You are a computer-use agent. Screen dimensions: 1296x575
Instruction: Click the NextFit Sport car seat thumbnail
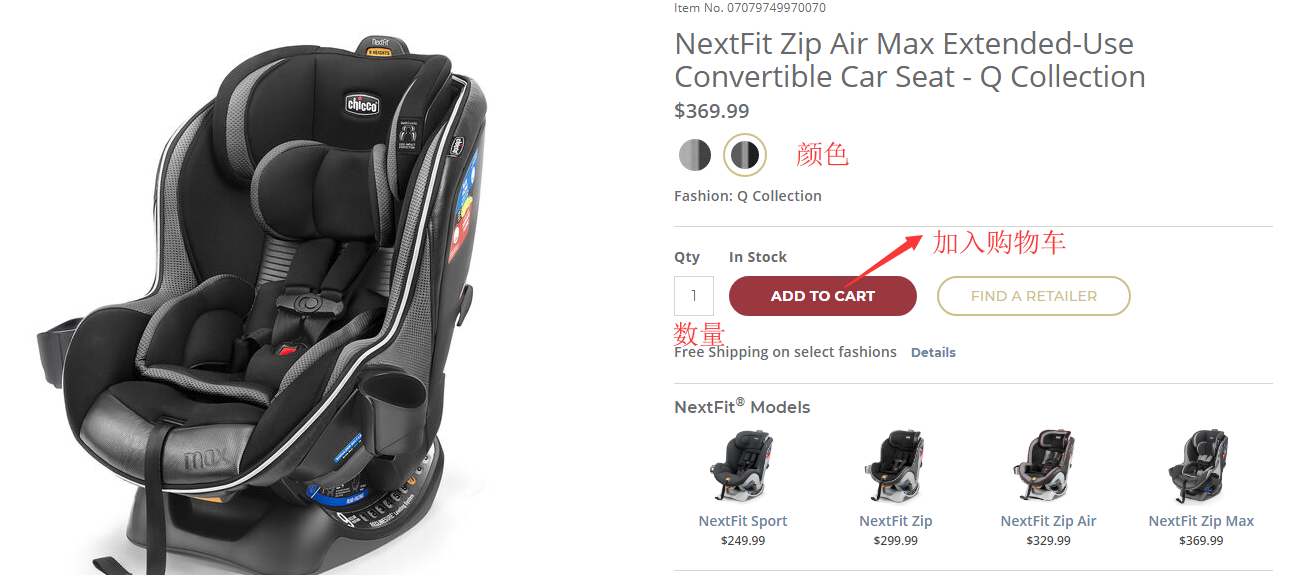pos(742,466)
